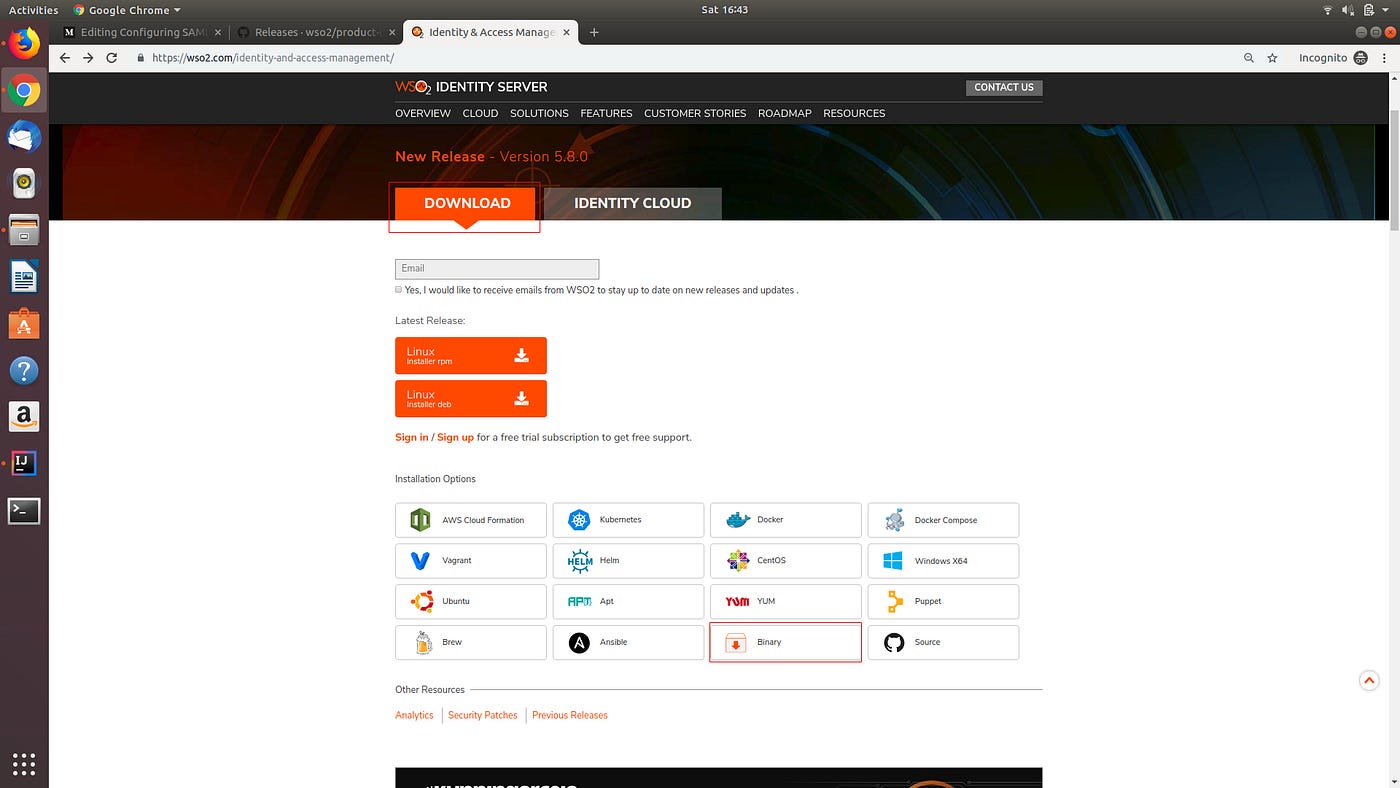Click the Chrome icon in the dock

(24, 92)
